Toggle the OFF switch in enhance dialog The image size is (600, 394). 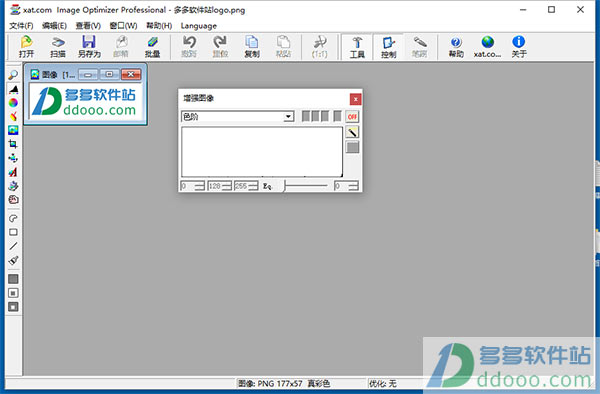click(x=352, y=116)
